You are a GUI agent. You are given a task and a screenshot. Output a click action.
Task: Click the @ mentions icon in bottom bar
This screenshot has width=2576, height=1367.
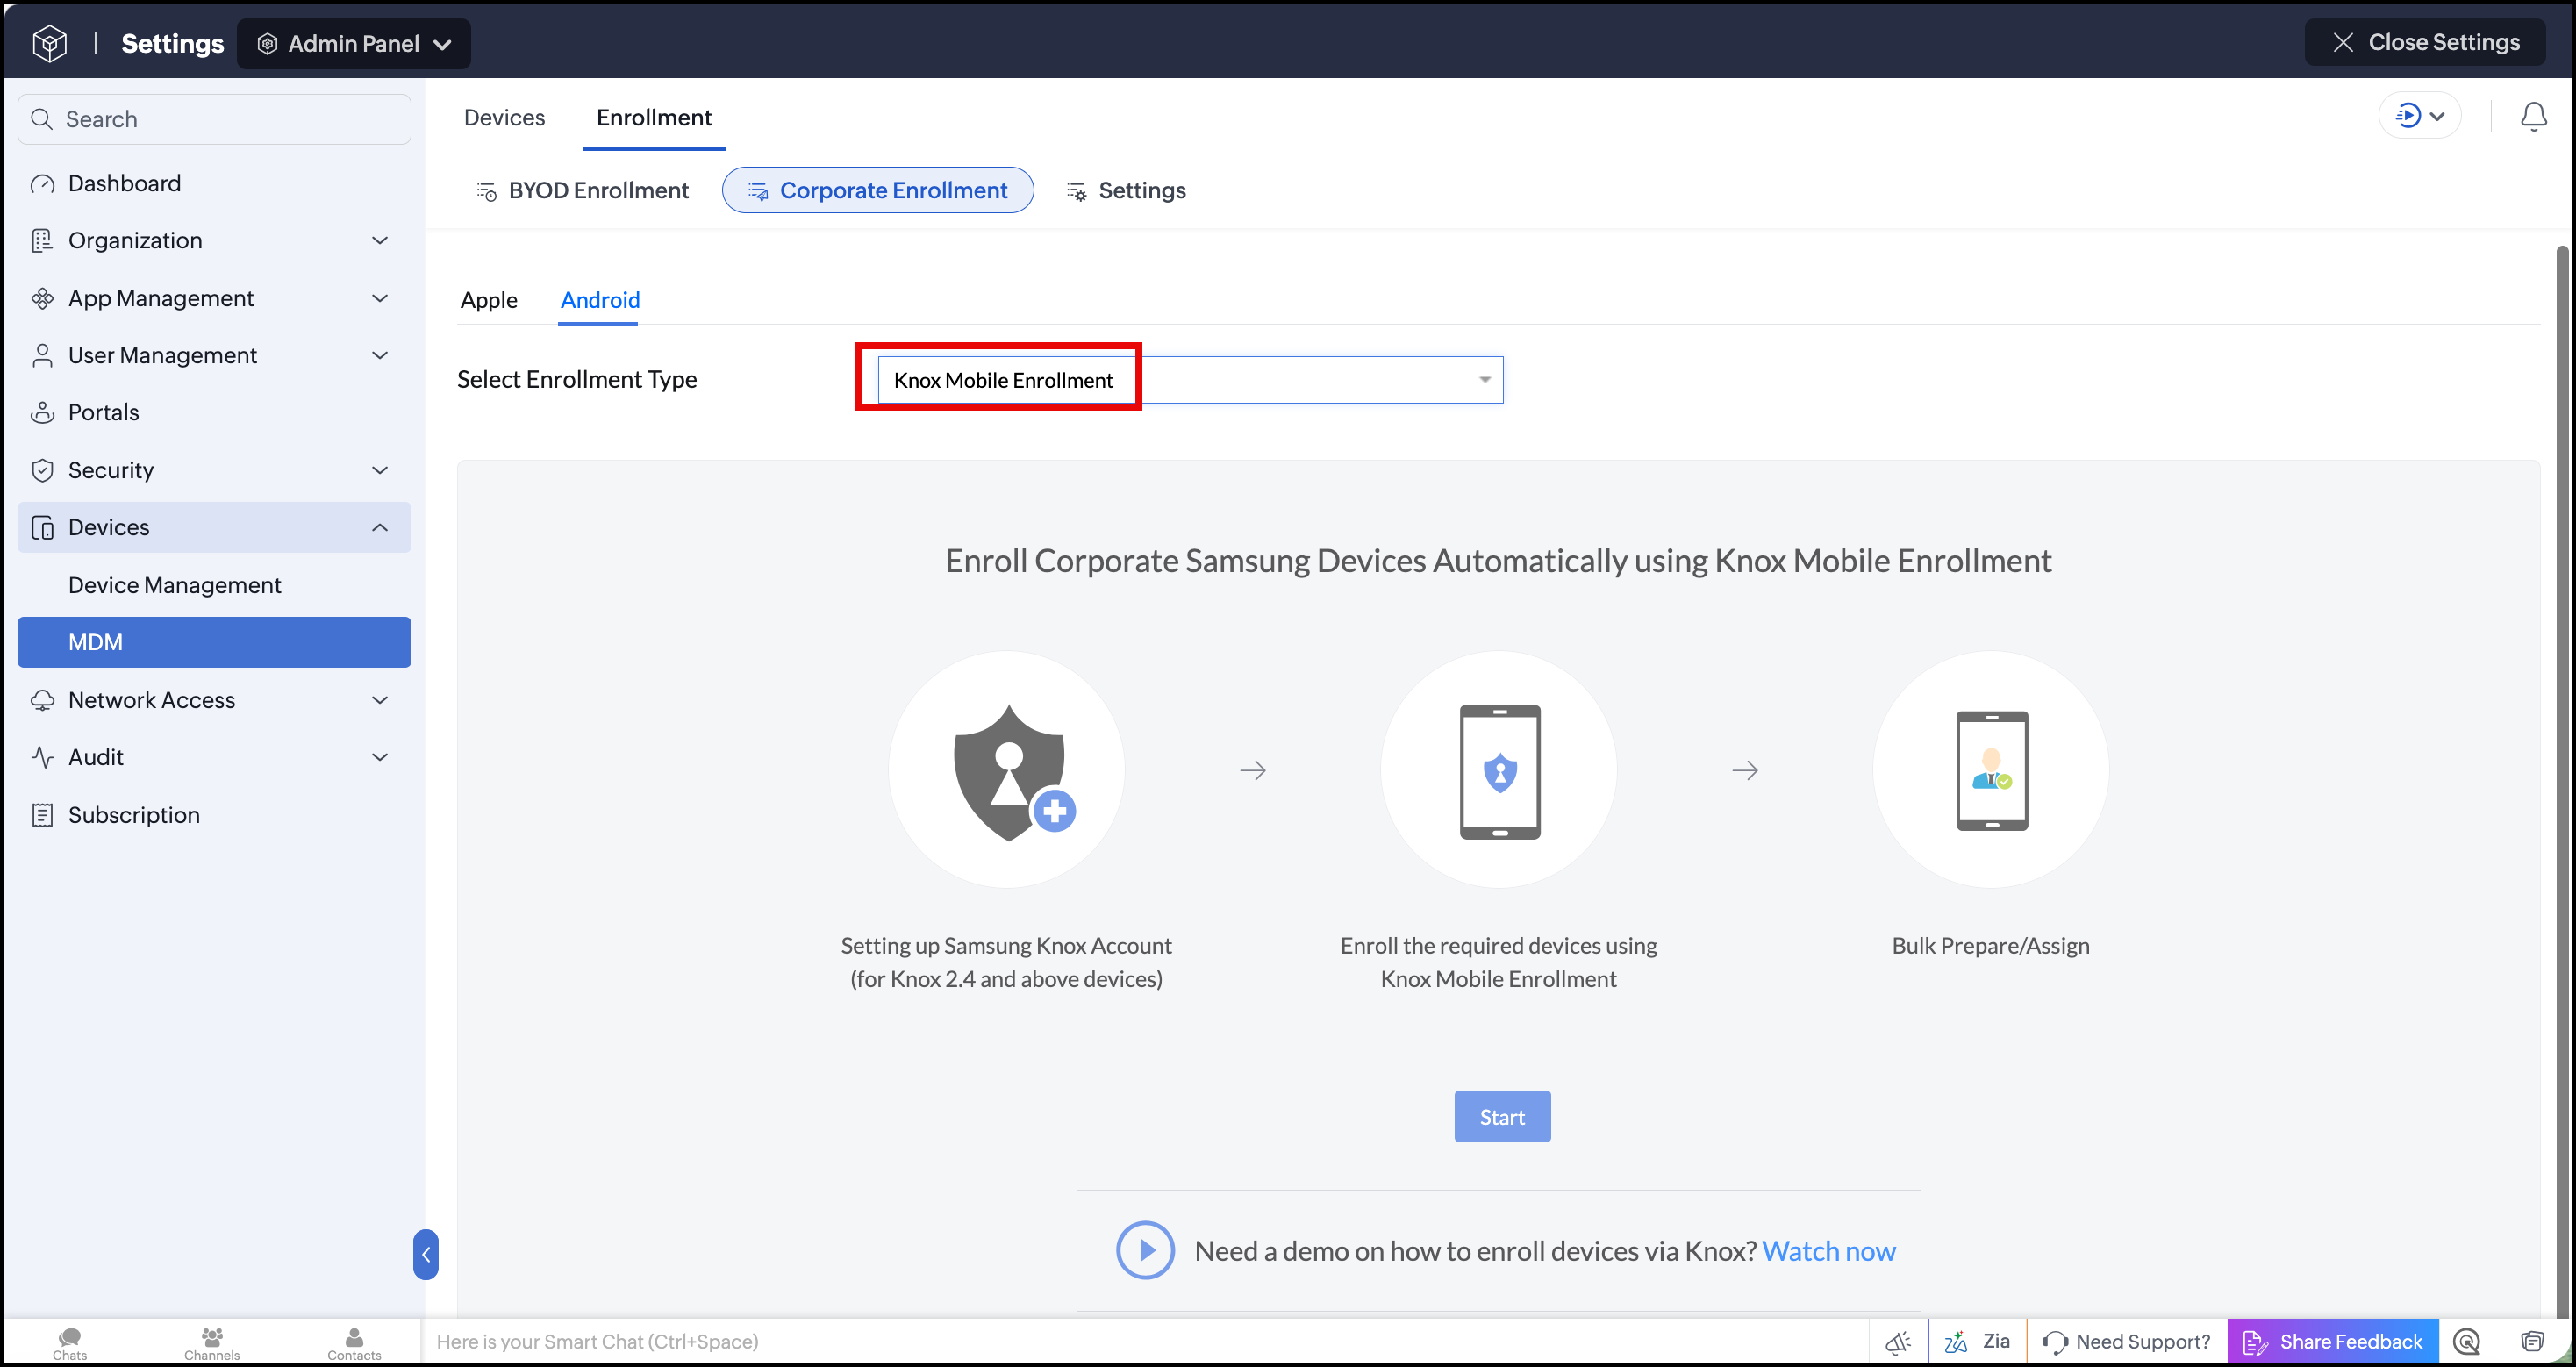(2467, 1342)
